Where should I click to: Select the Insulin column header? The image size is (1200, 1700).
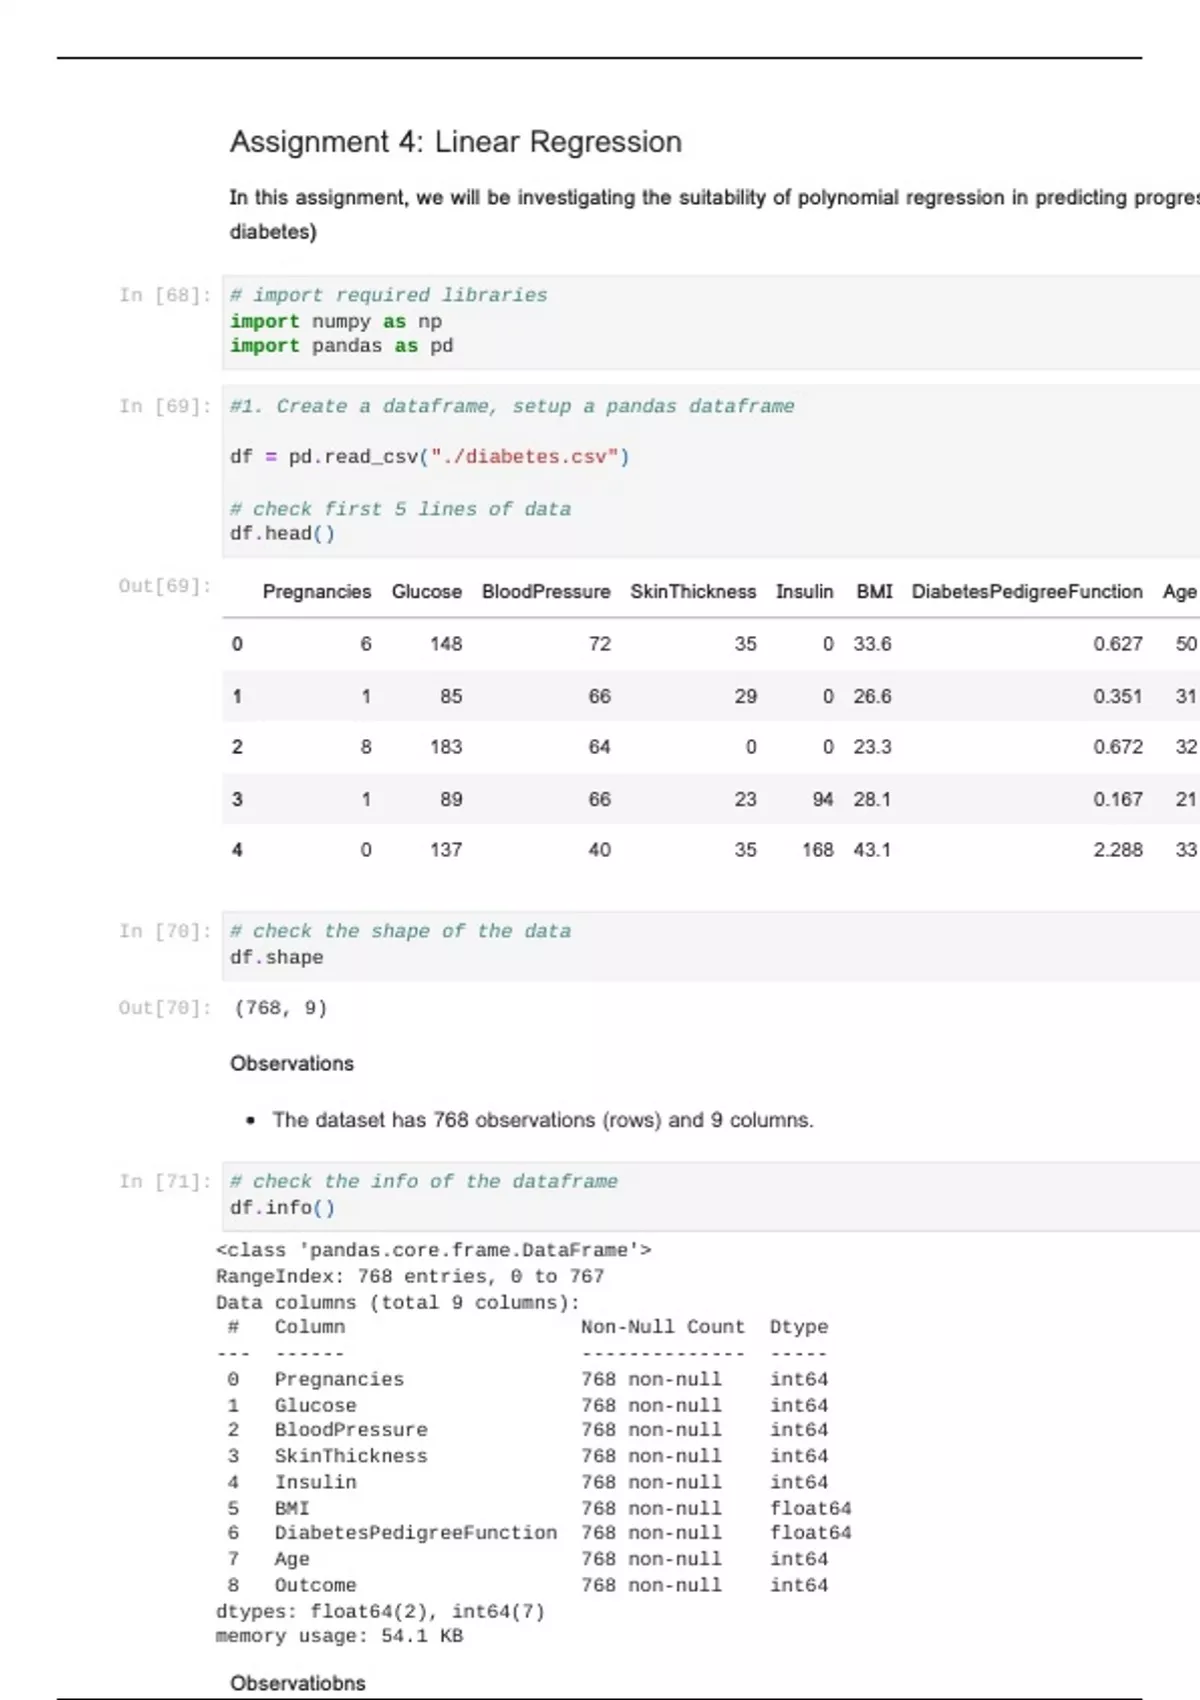coord(804,592)
